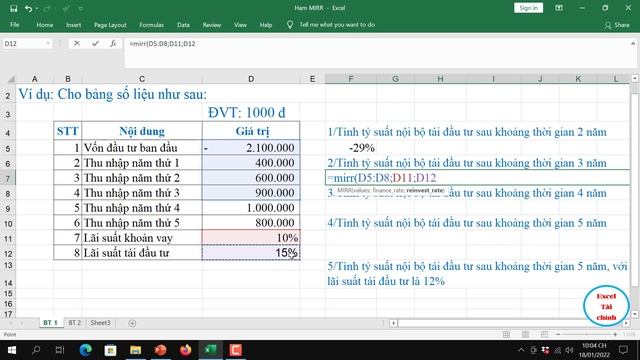The image size is (640, 360).
Task: Open Task View on the taskbar
Action: point(60,350)
